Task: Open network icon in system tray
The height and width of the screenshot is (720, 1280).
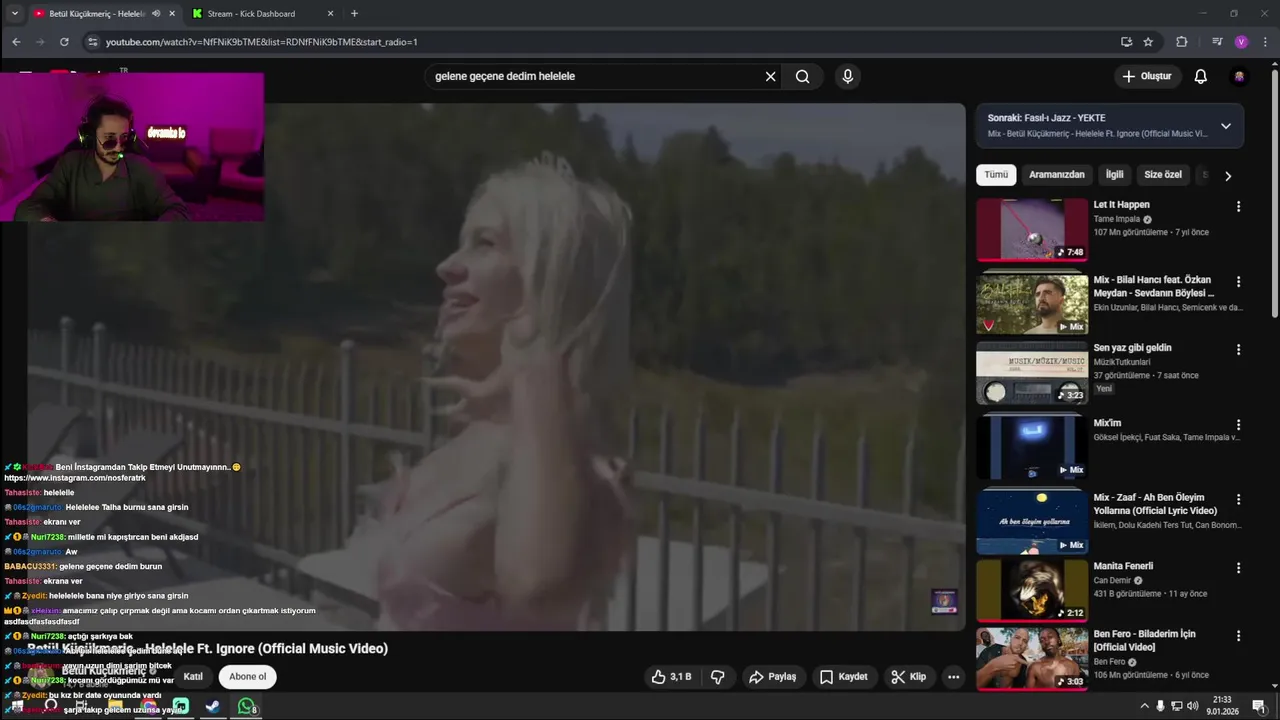Action: (1176, 706)
